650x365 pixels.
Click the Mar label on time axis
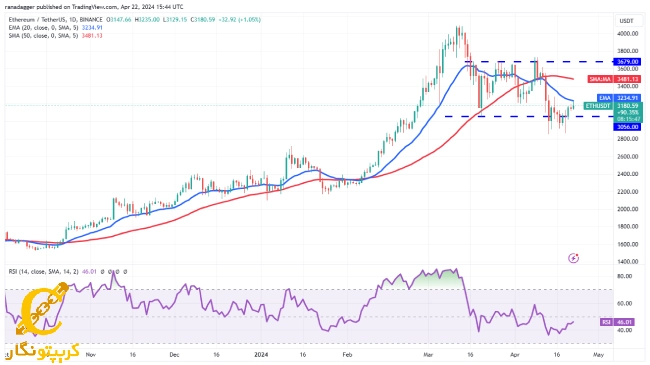pyautogui.click(x=428, y=355)
